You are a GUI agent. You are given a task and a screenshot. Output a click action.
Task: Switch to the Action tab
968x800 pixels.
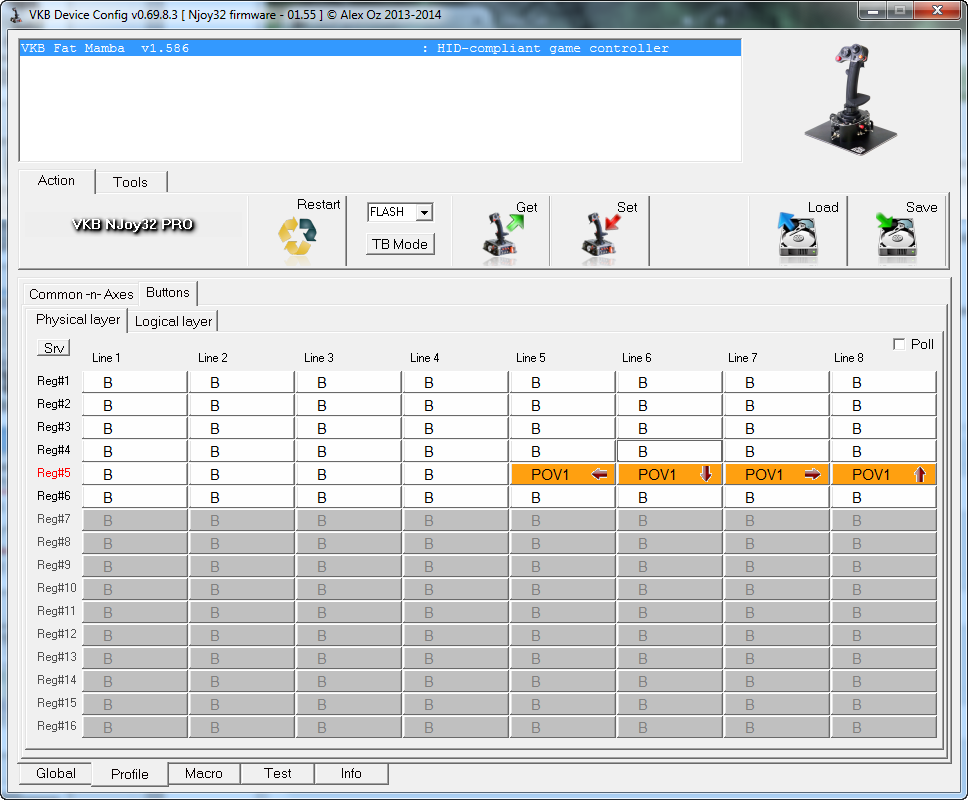coord(56,181)
